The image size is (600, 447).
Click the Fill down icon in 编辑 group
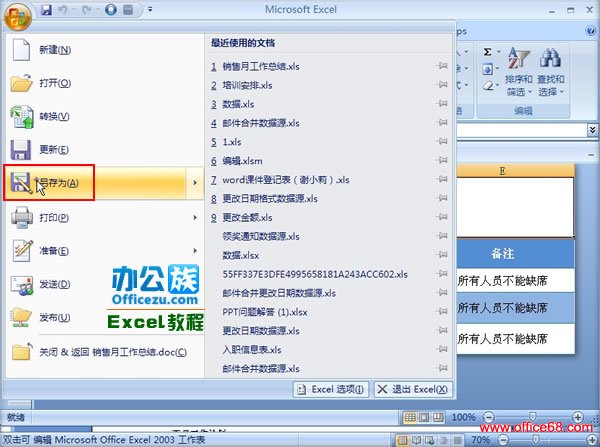tap(488, 69)
